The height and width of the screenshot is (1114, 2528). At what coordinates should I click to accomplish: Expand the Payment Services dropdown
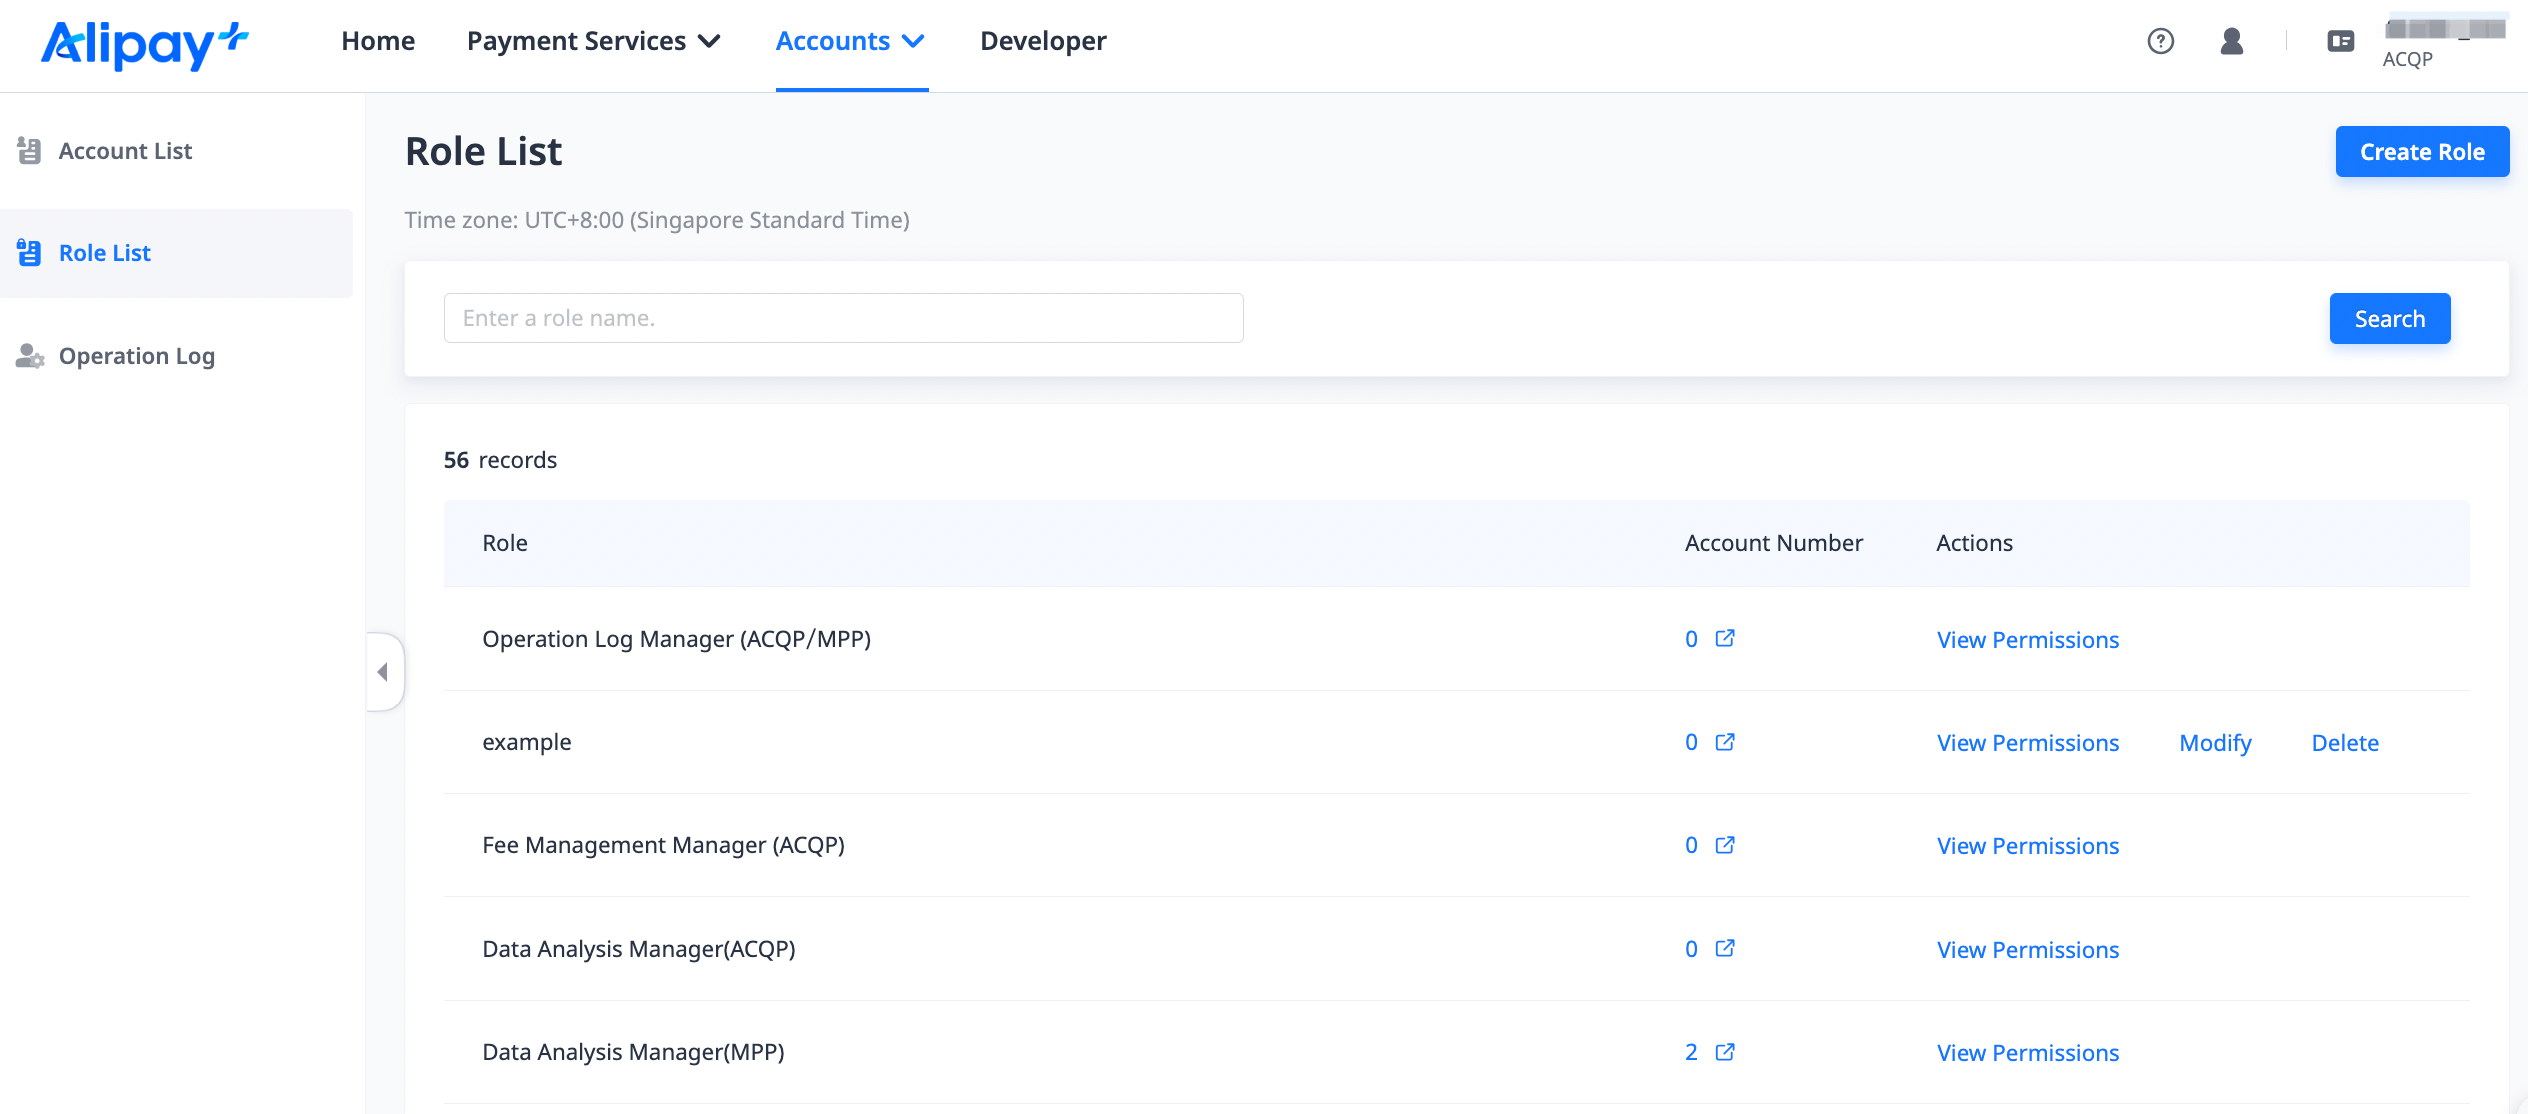point(594,41)
